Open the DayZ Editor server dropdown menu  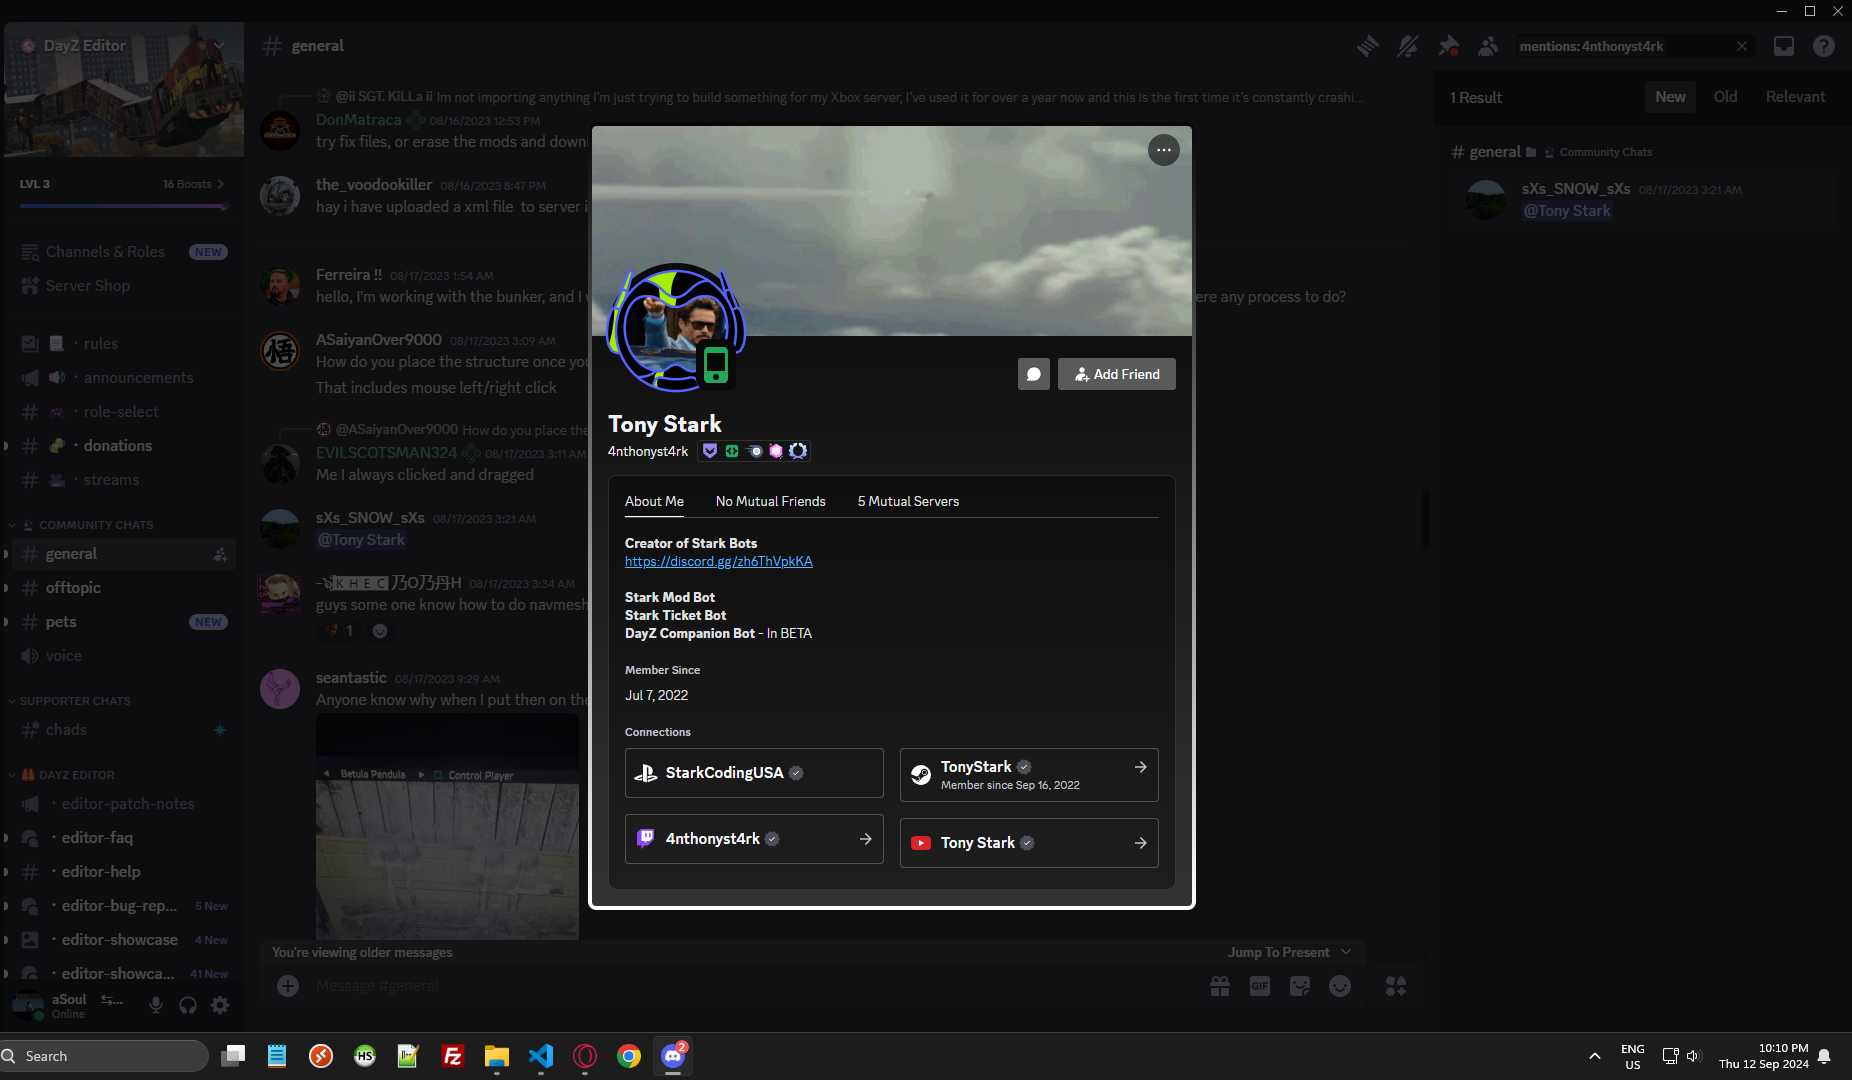(123, 46)
